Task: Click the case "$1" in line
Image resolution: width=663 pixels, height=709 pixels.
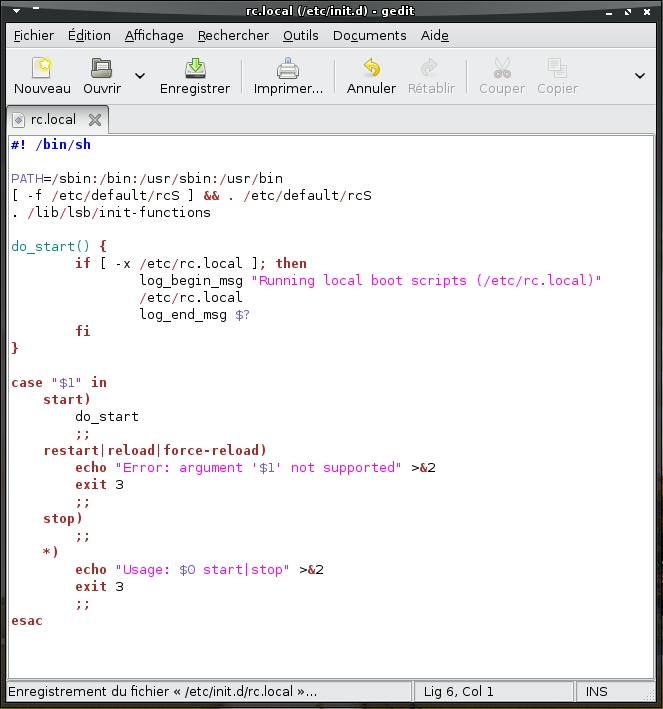Action: tap(59, 383)
